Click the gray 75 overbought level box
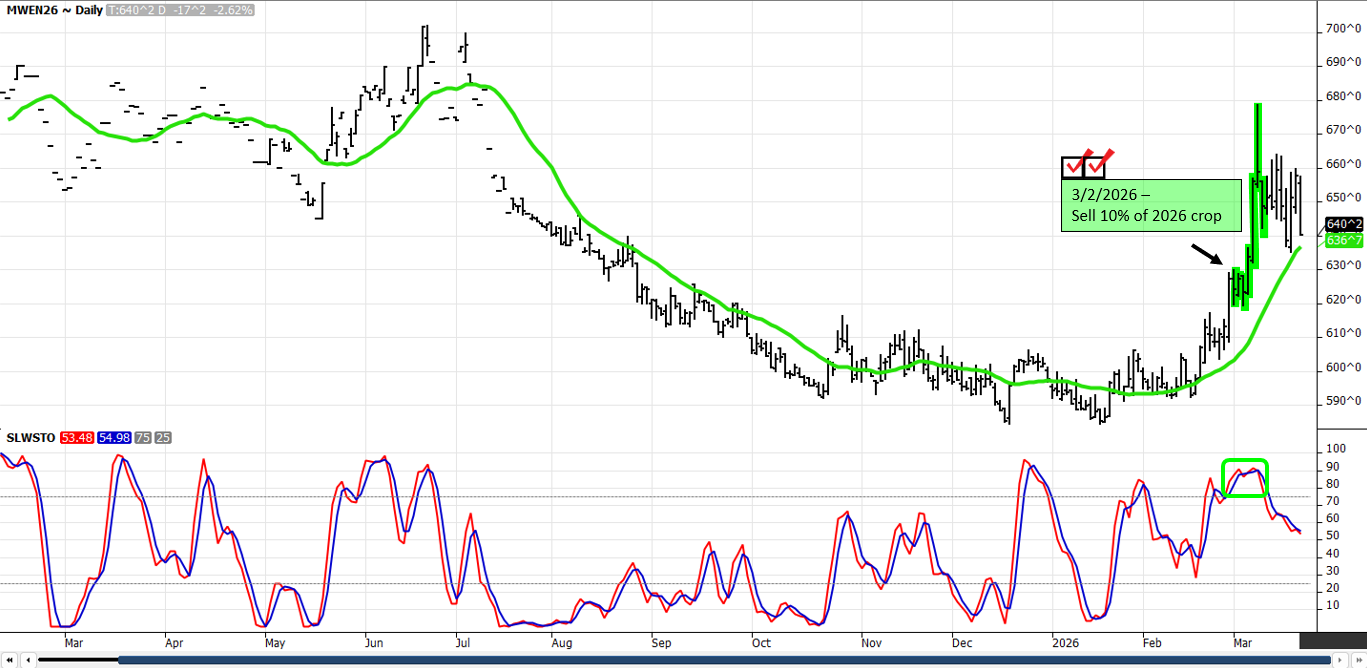Viewport: 1367px width, 668px height. (x=144, y=438)
